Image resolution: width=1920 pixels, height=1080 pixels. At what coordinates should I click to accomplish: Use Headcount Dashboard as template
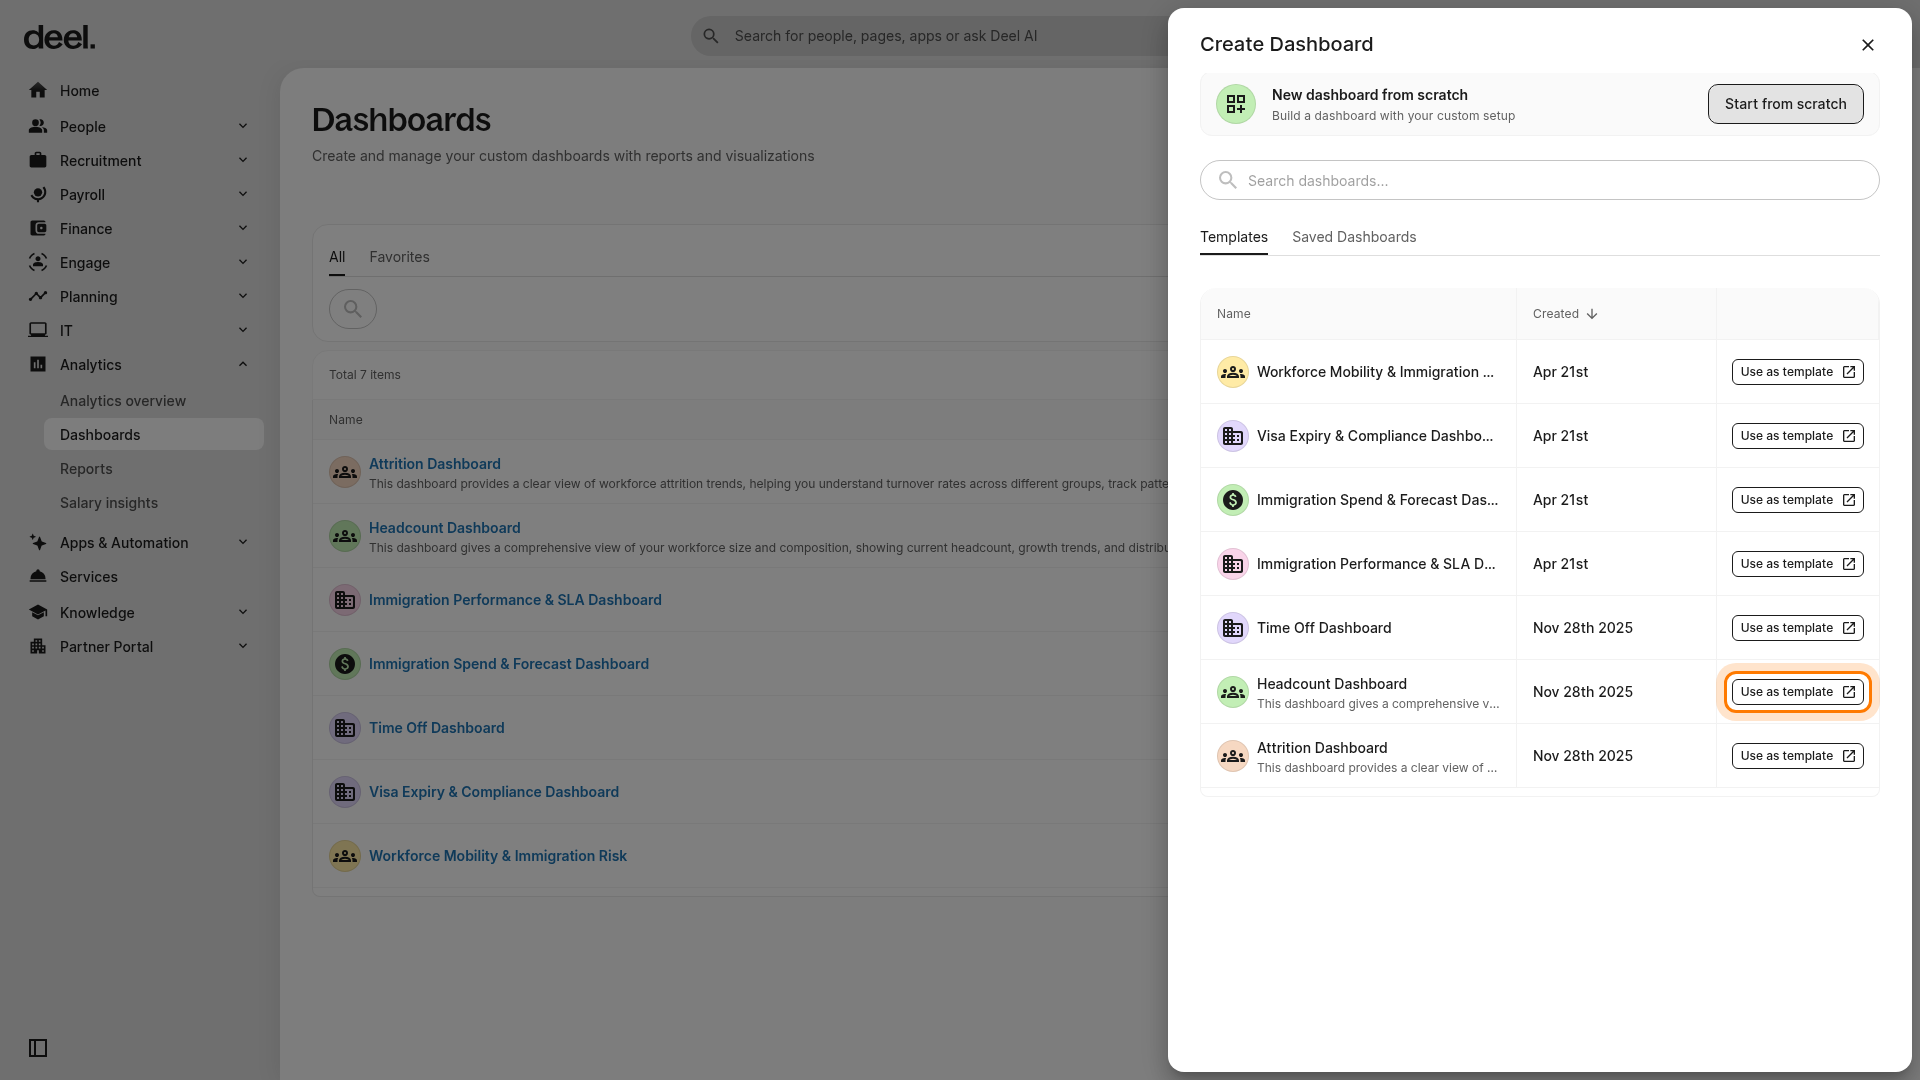click(x=1798, y=692)
